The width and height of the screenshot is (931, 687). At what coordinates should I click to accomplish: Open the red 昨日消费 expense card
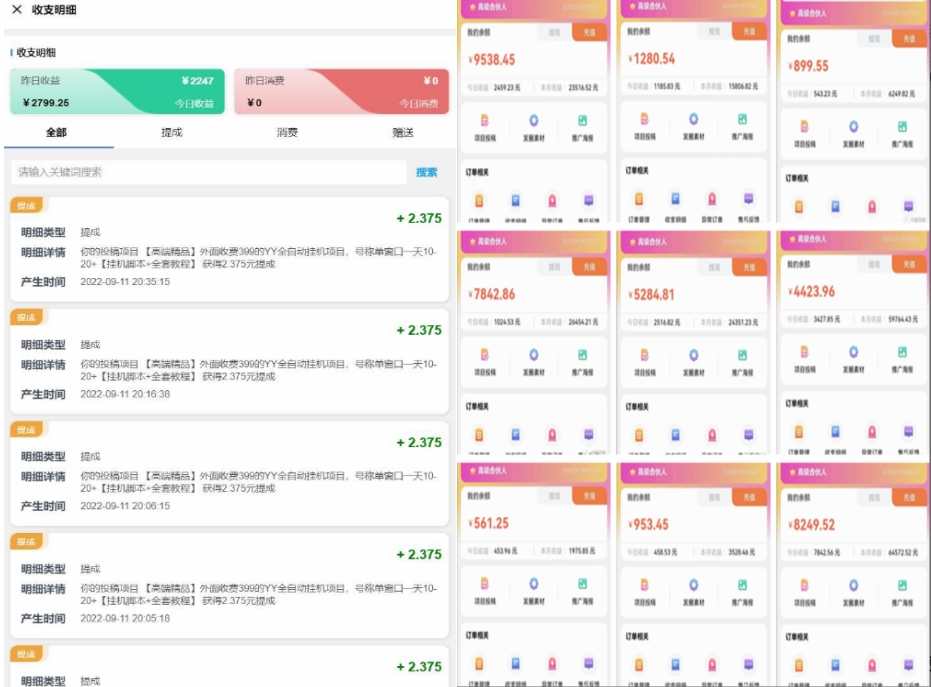(x=341, y=91)
